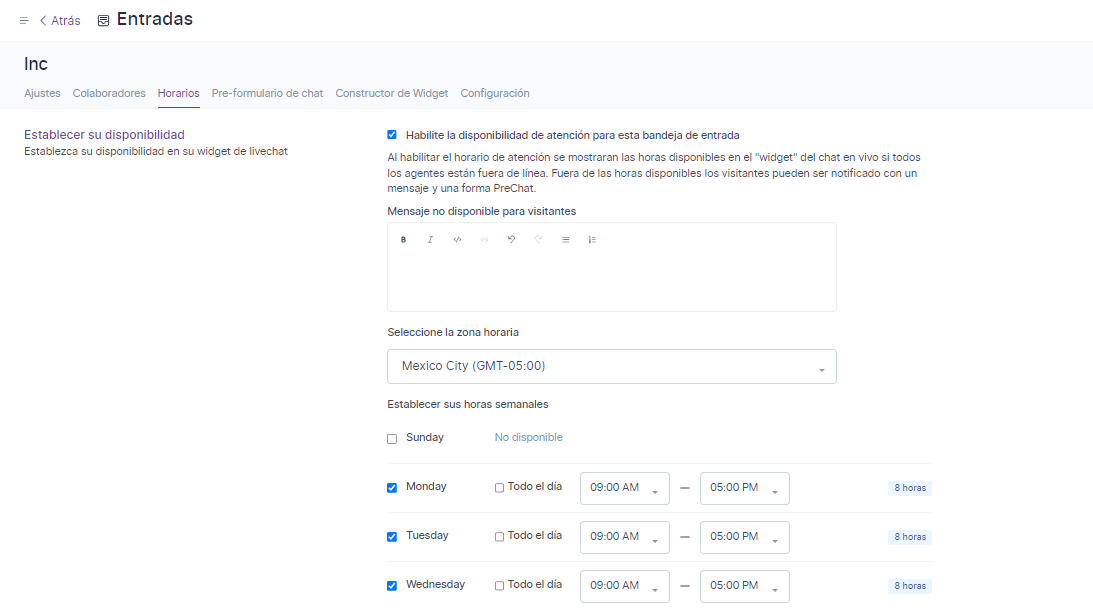Enable Sunday availability checkbox
The width and height of the screenshot is (1093, 610).
point(392,438)
